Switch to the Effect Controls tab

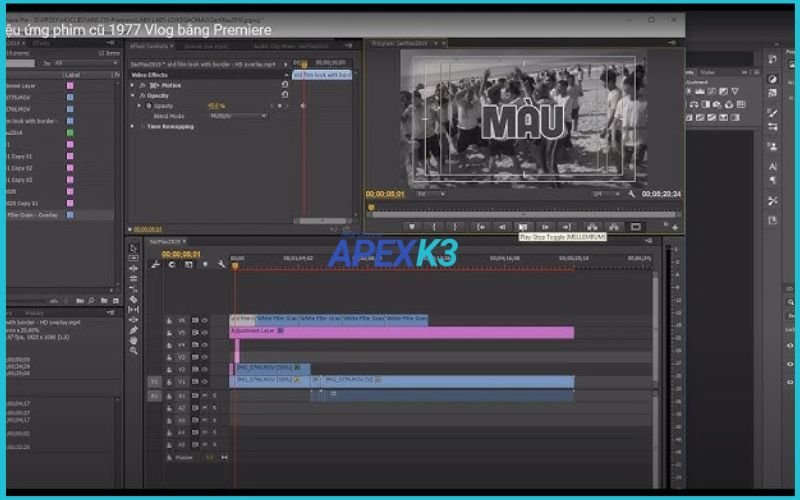point(149,46)
